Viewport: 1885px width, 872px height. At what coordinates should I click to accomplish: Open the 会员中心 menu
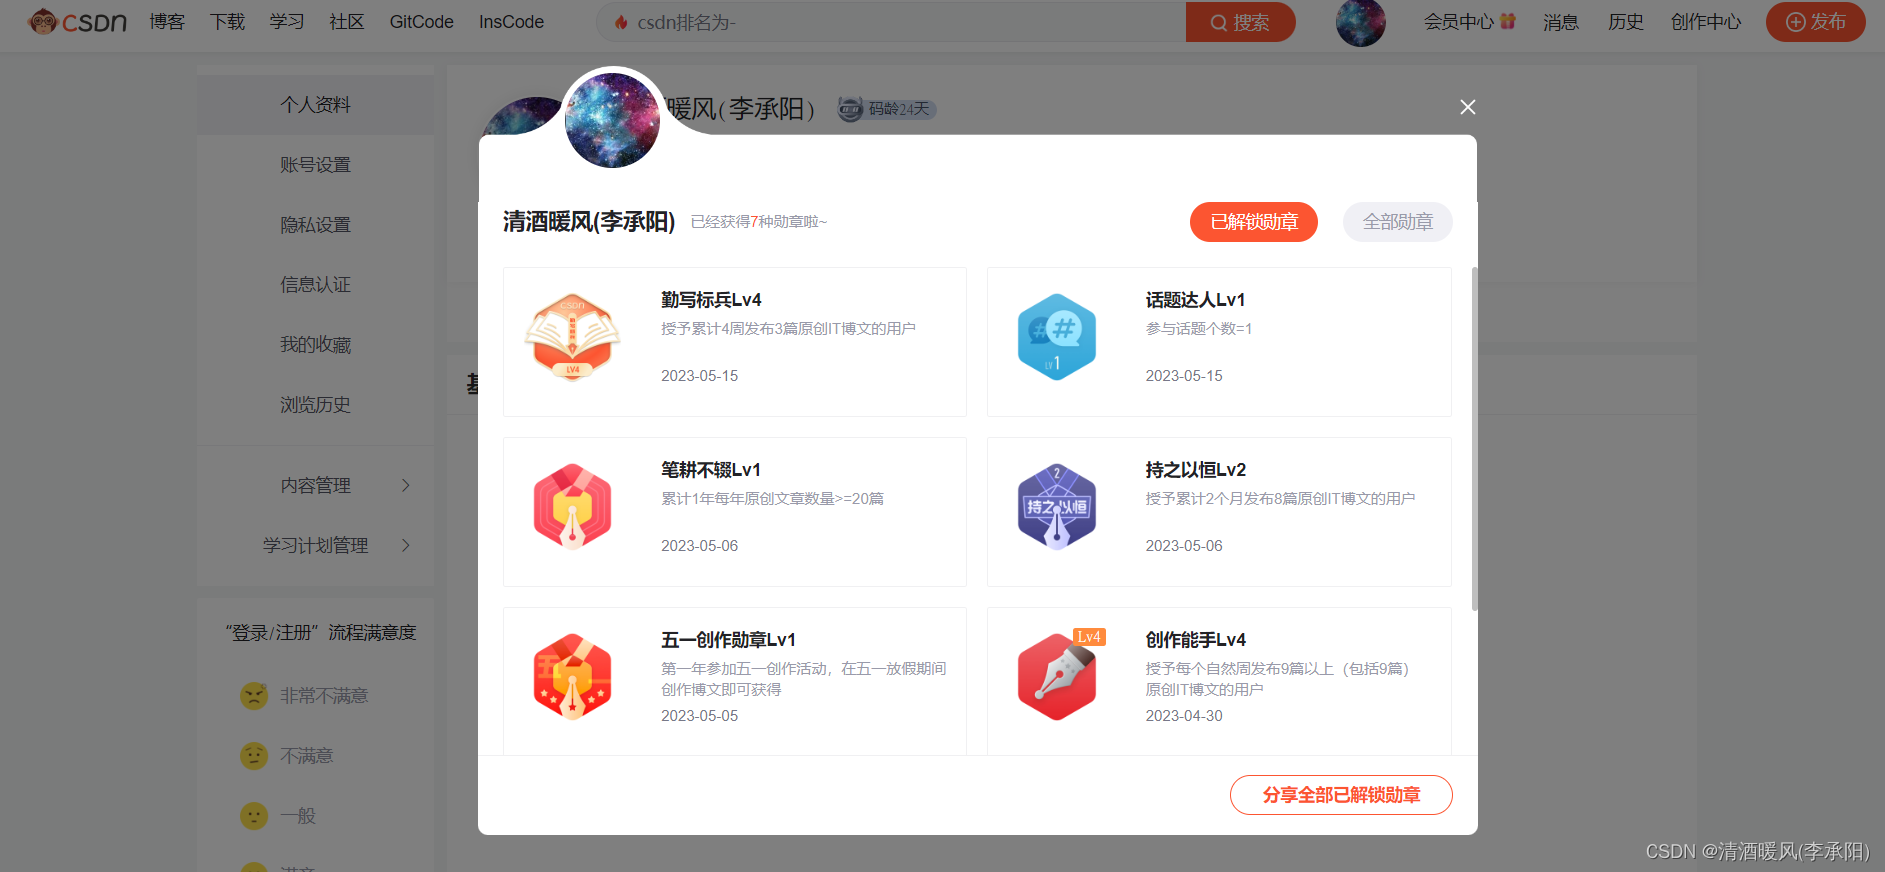(1468, 22)
